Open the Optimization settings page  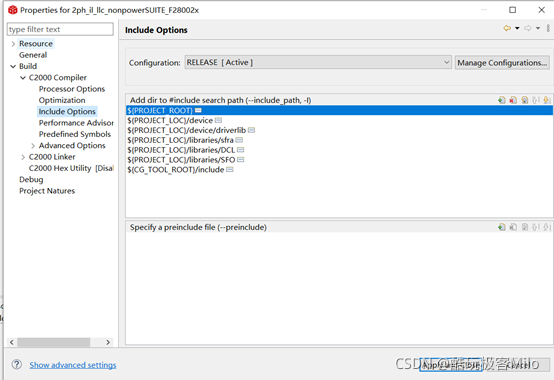click(62, 100)
